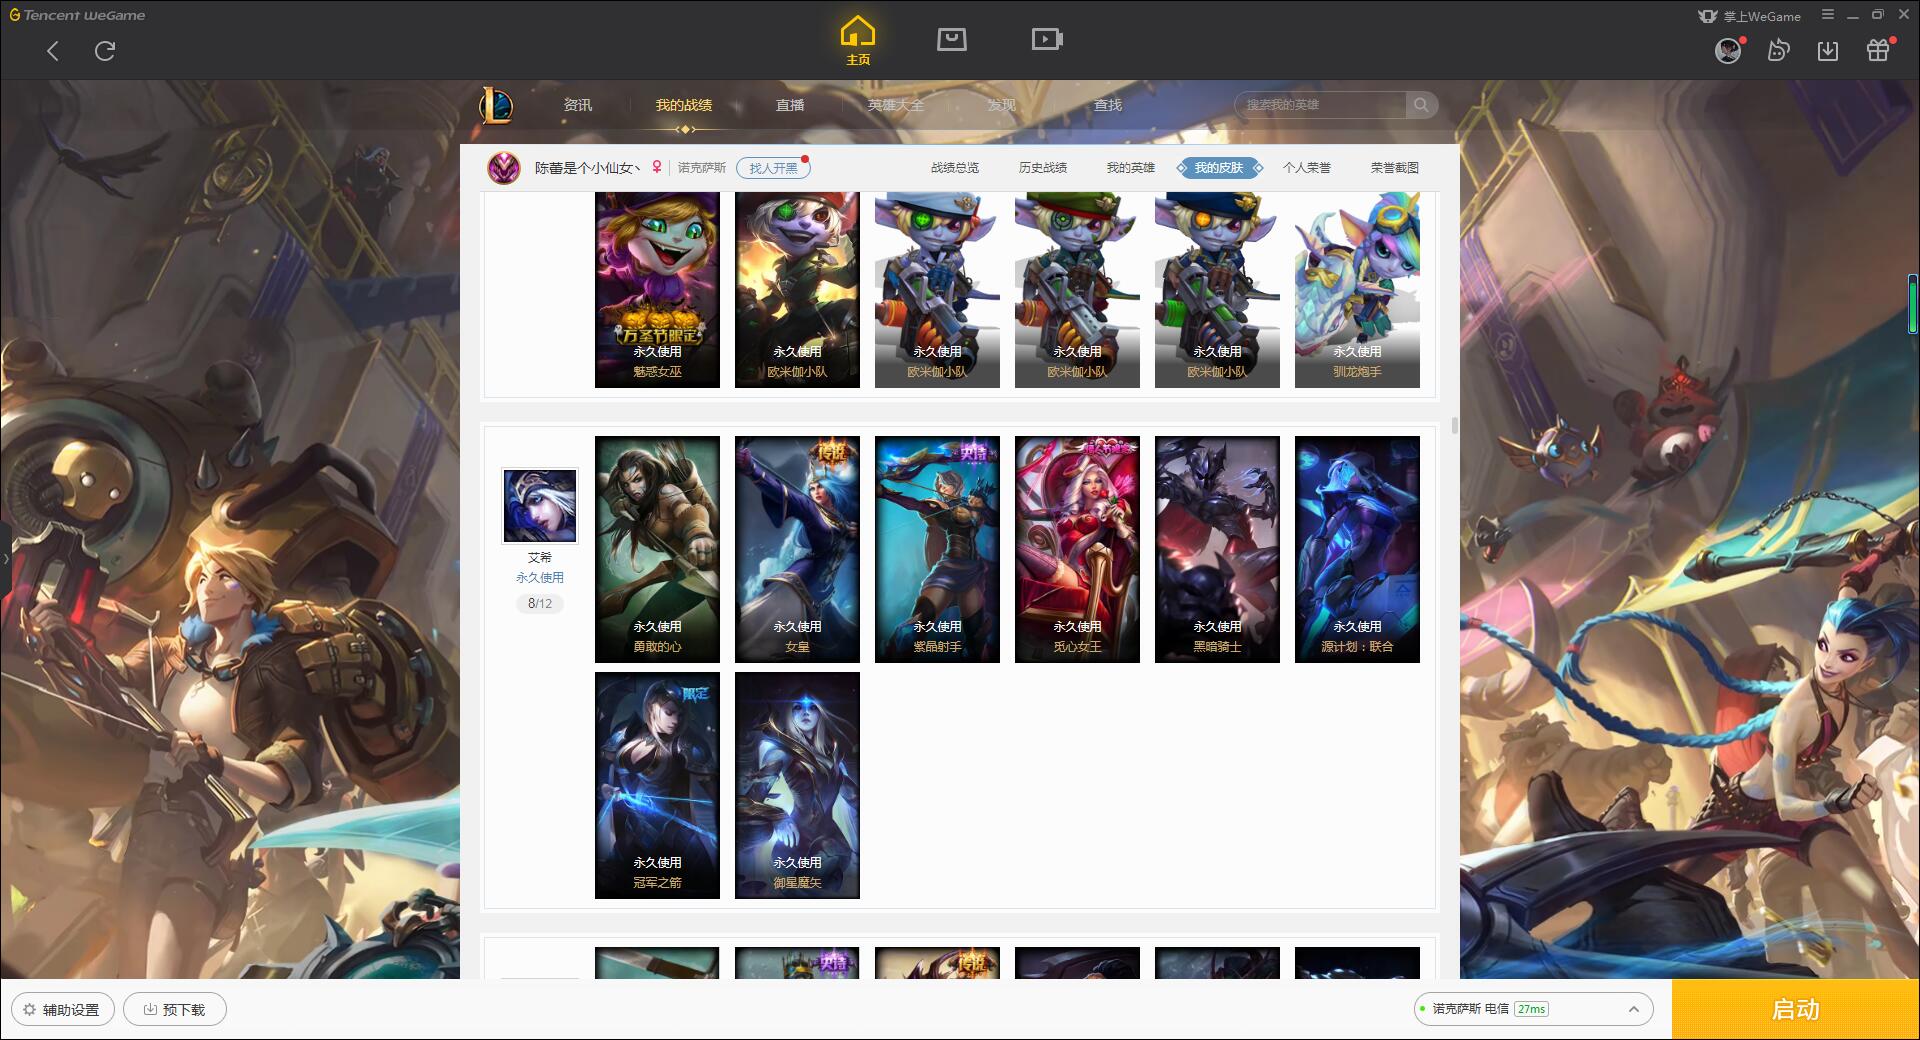The image size is (1920, 1040).
Task: Switch to 战绩总览 sub-tab
Action: (955, 168)
